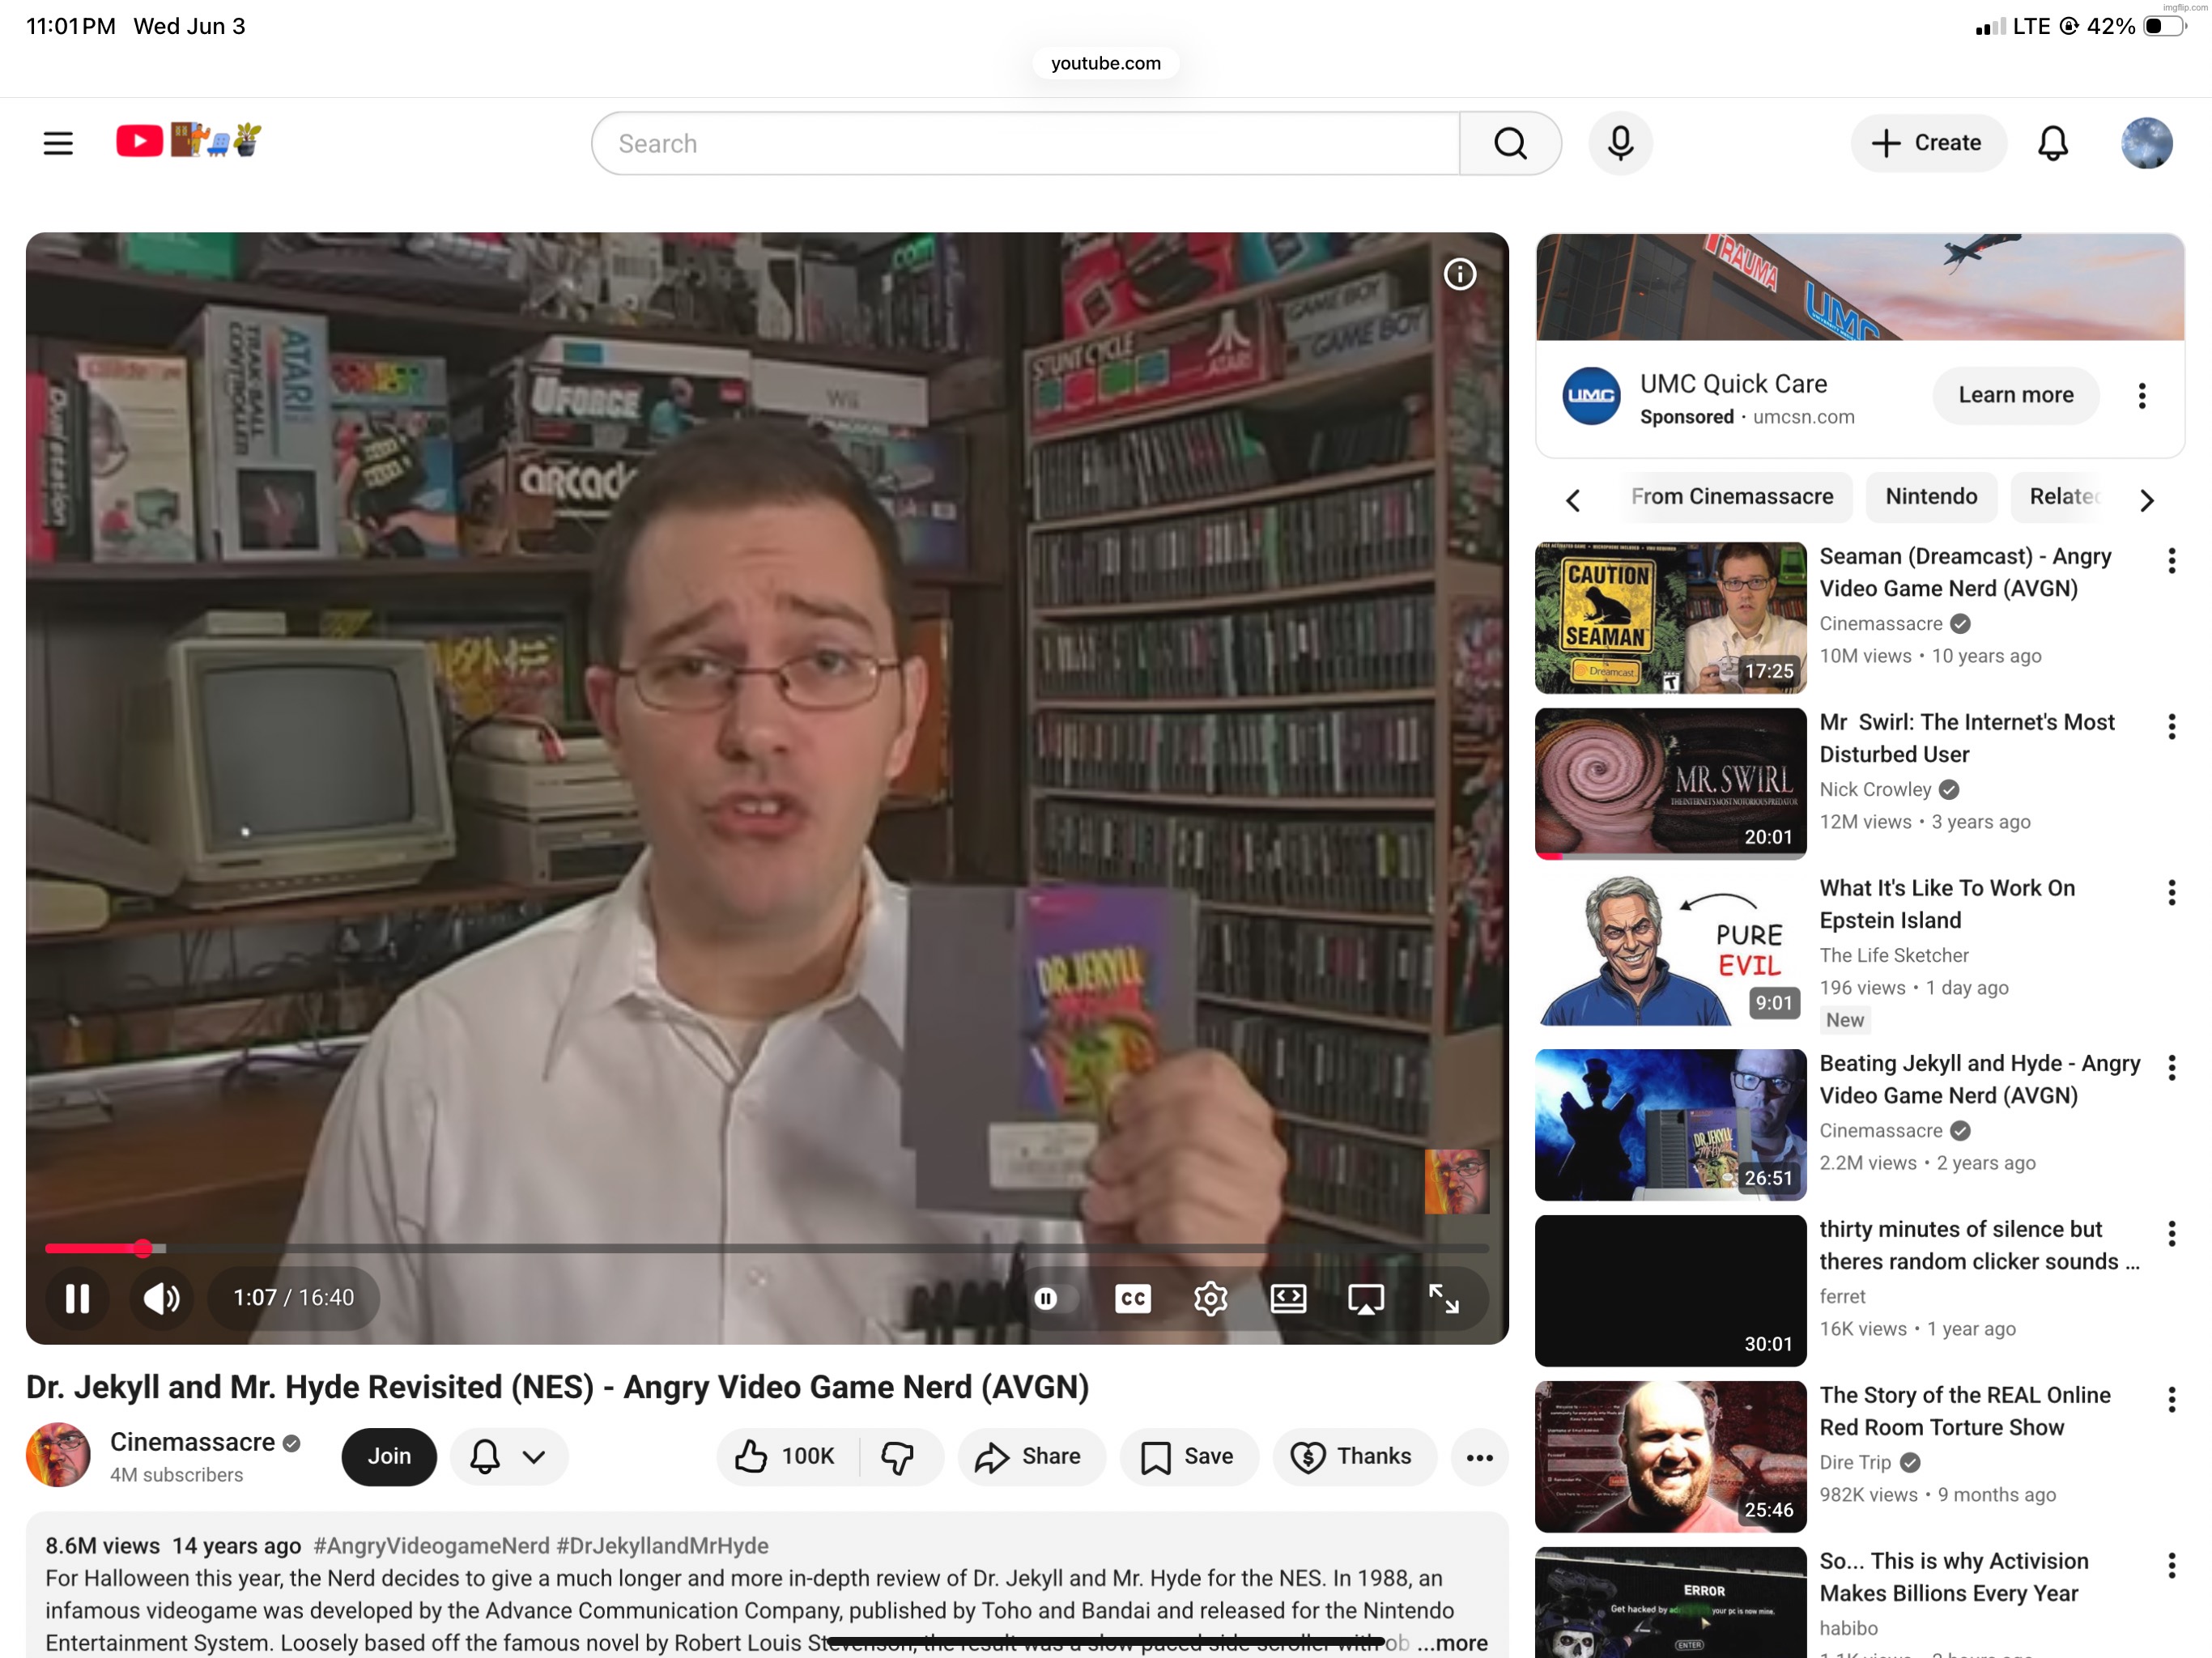Click in the Search input field

pos(1026,143)
